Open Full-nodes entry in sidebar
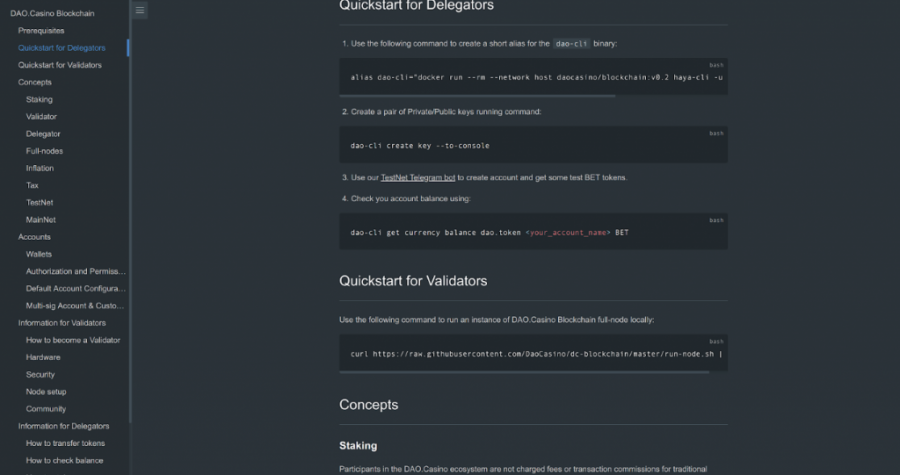This screenshot has height=475, width=900. click(44, 151)
